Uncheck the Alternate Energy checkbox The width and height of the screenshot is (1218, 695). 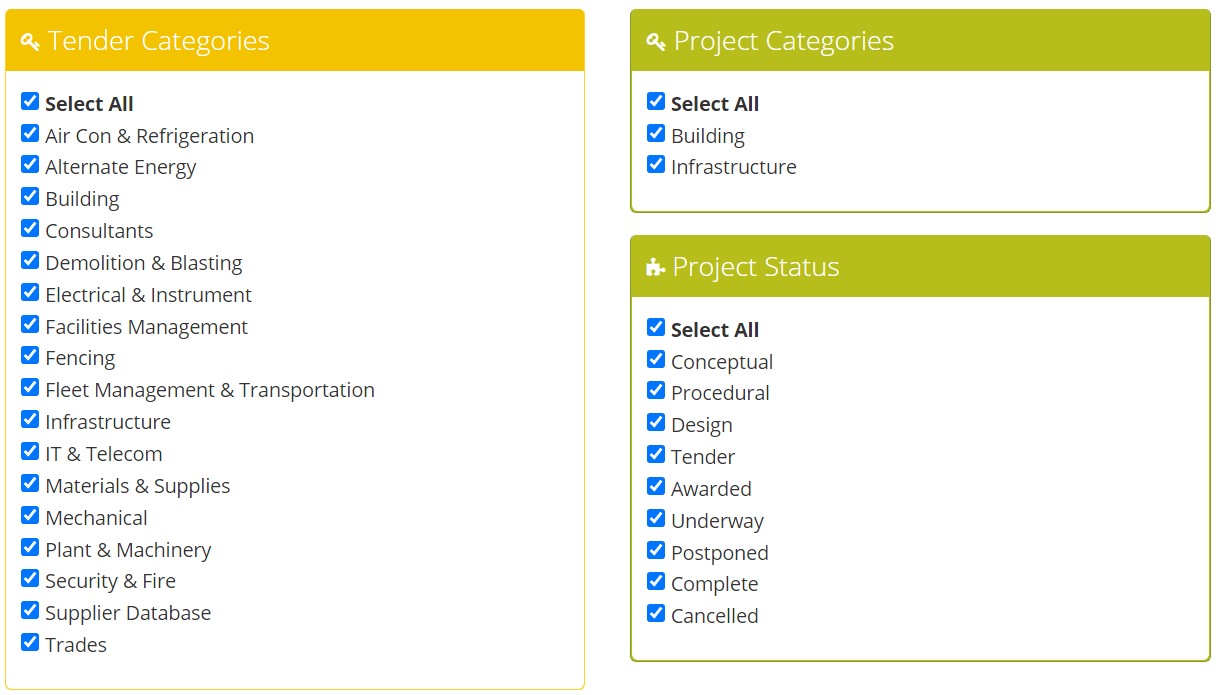tap(30, 164)
